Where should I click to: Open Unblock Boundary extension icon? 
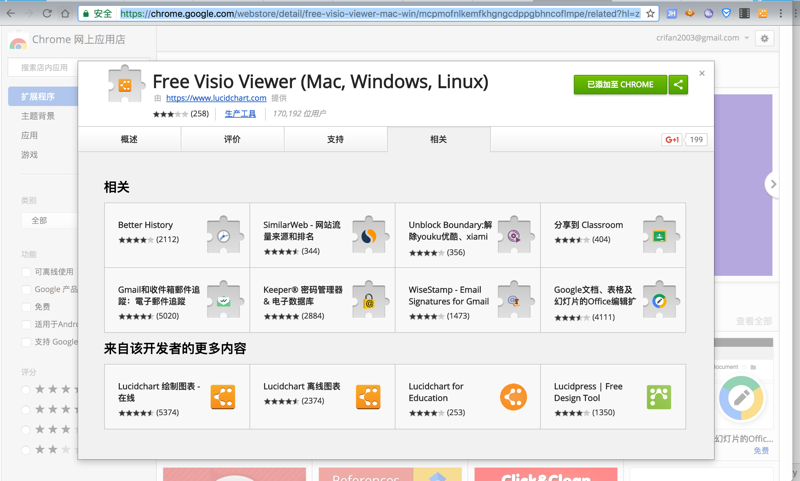click(x=514, y=235)
